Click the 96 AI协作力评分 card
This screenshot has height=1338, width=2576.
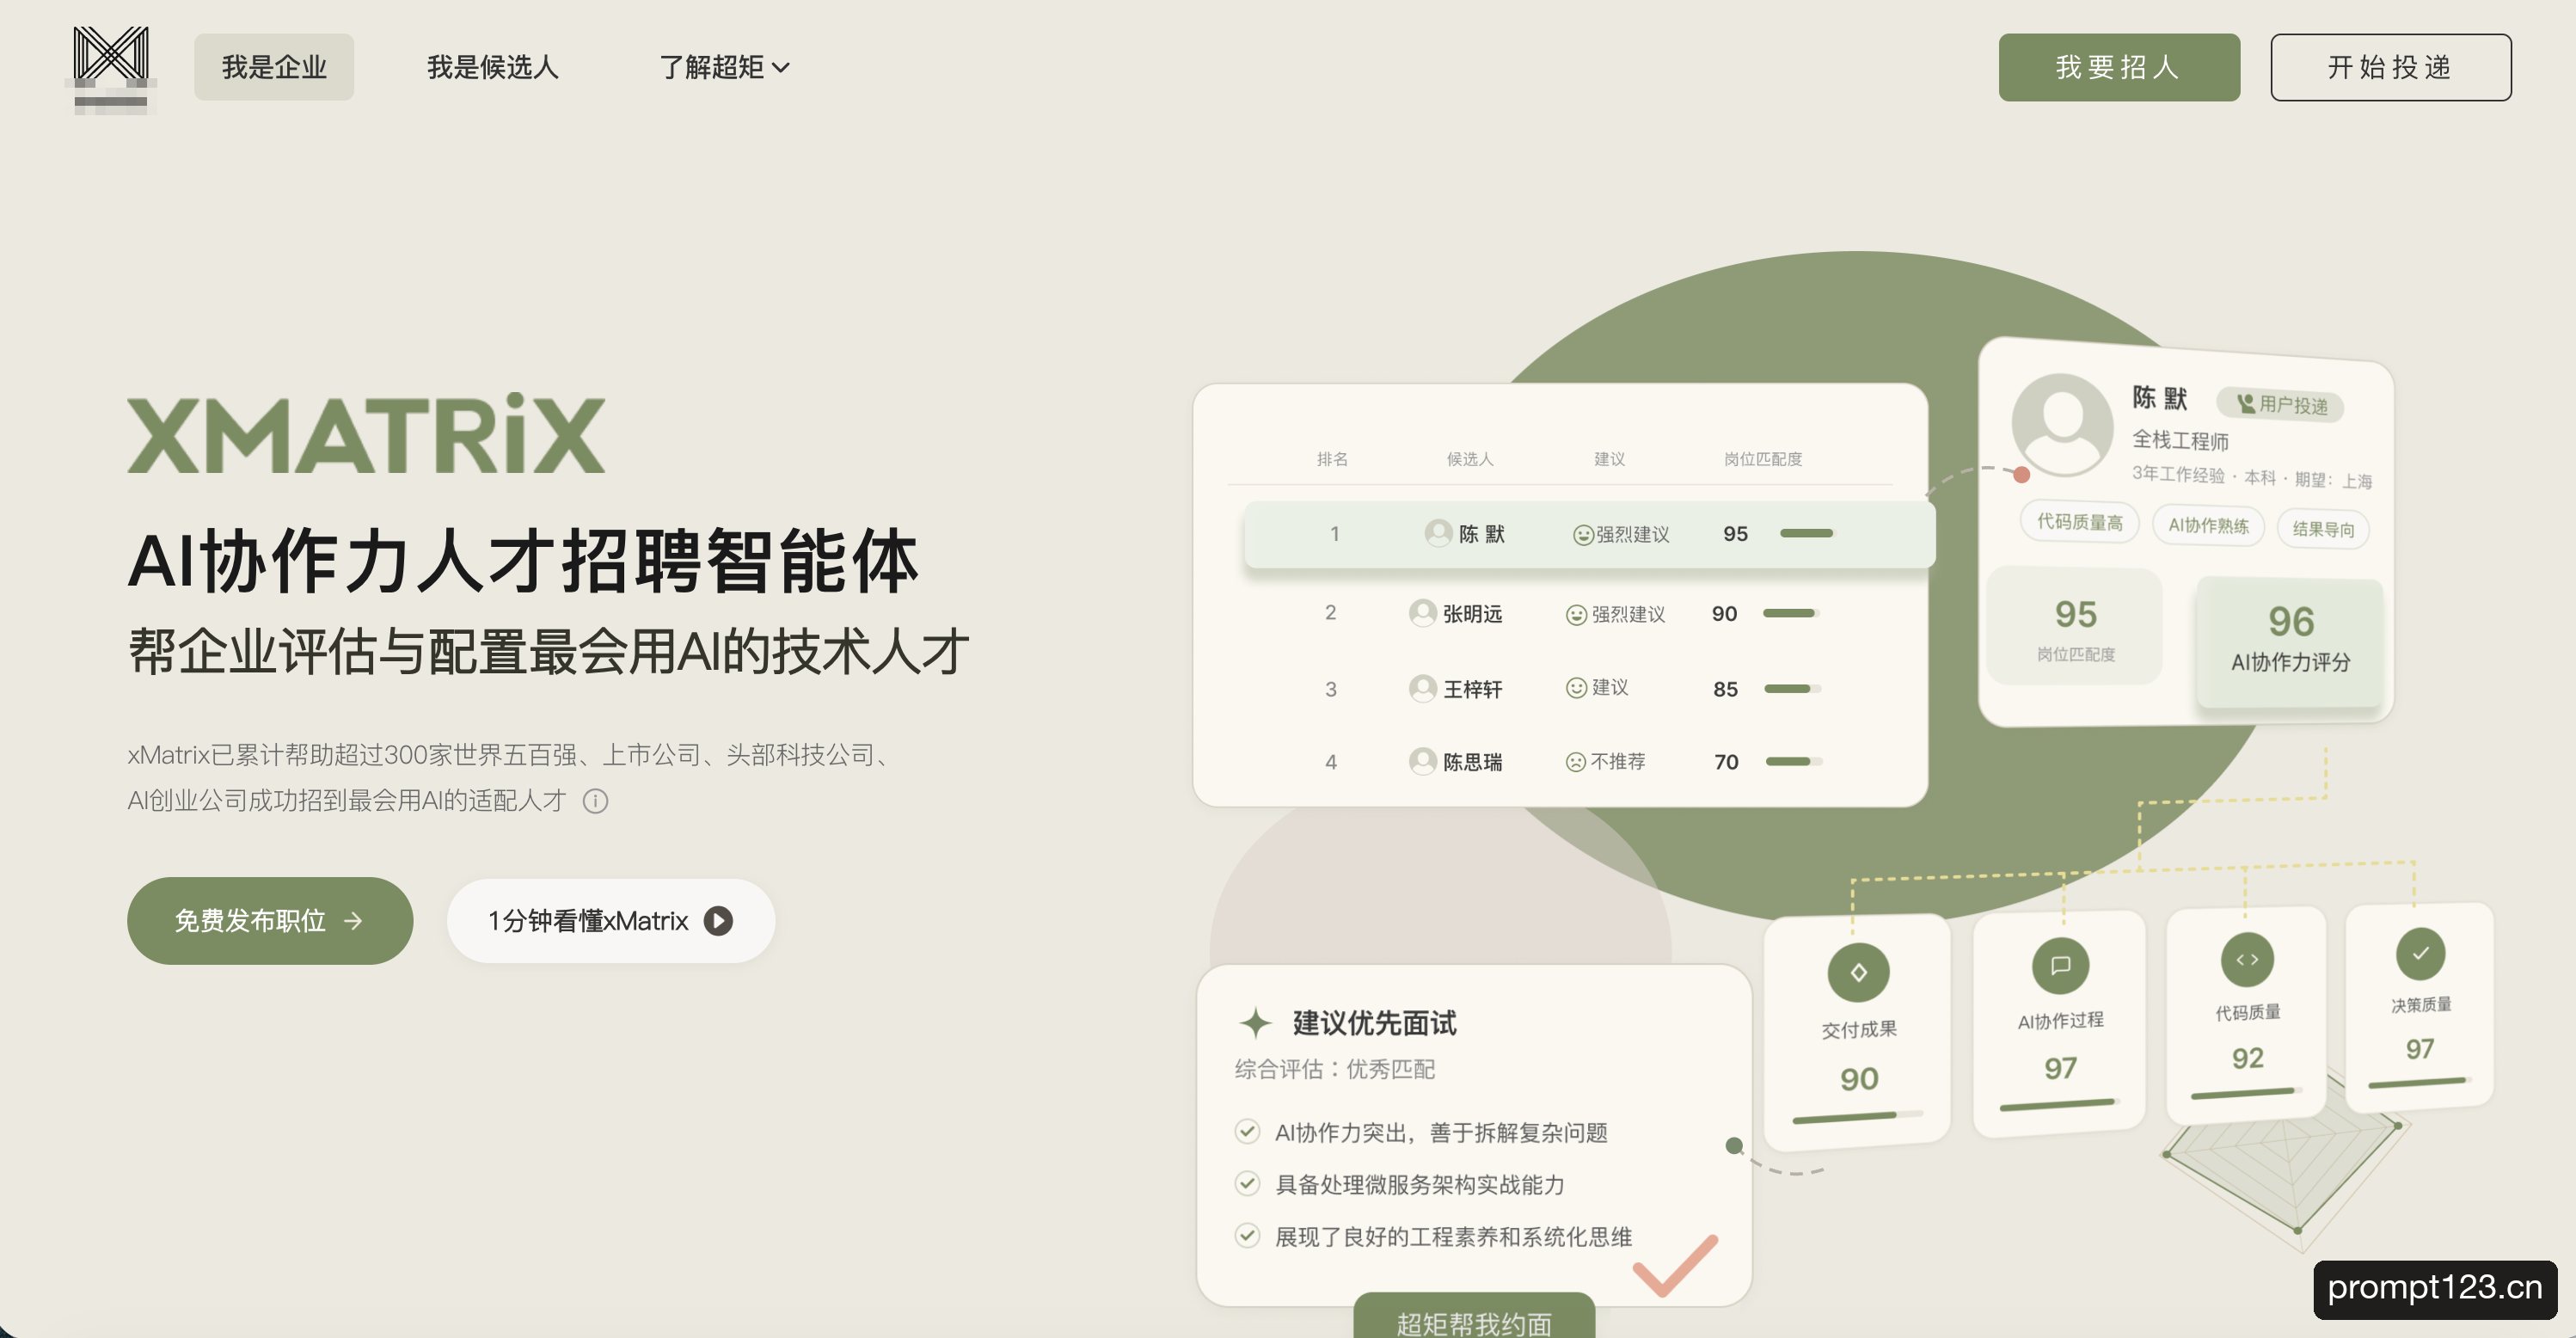[x=2290, y=641]
